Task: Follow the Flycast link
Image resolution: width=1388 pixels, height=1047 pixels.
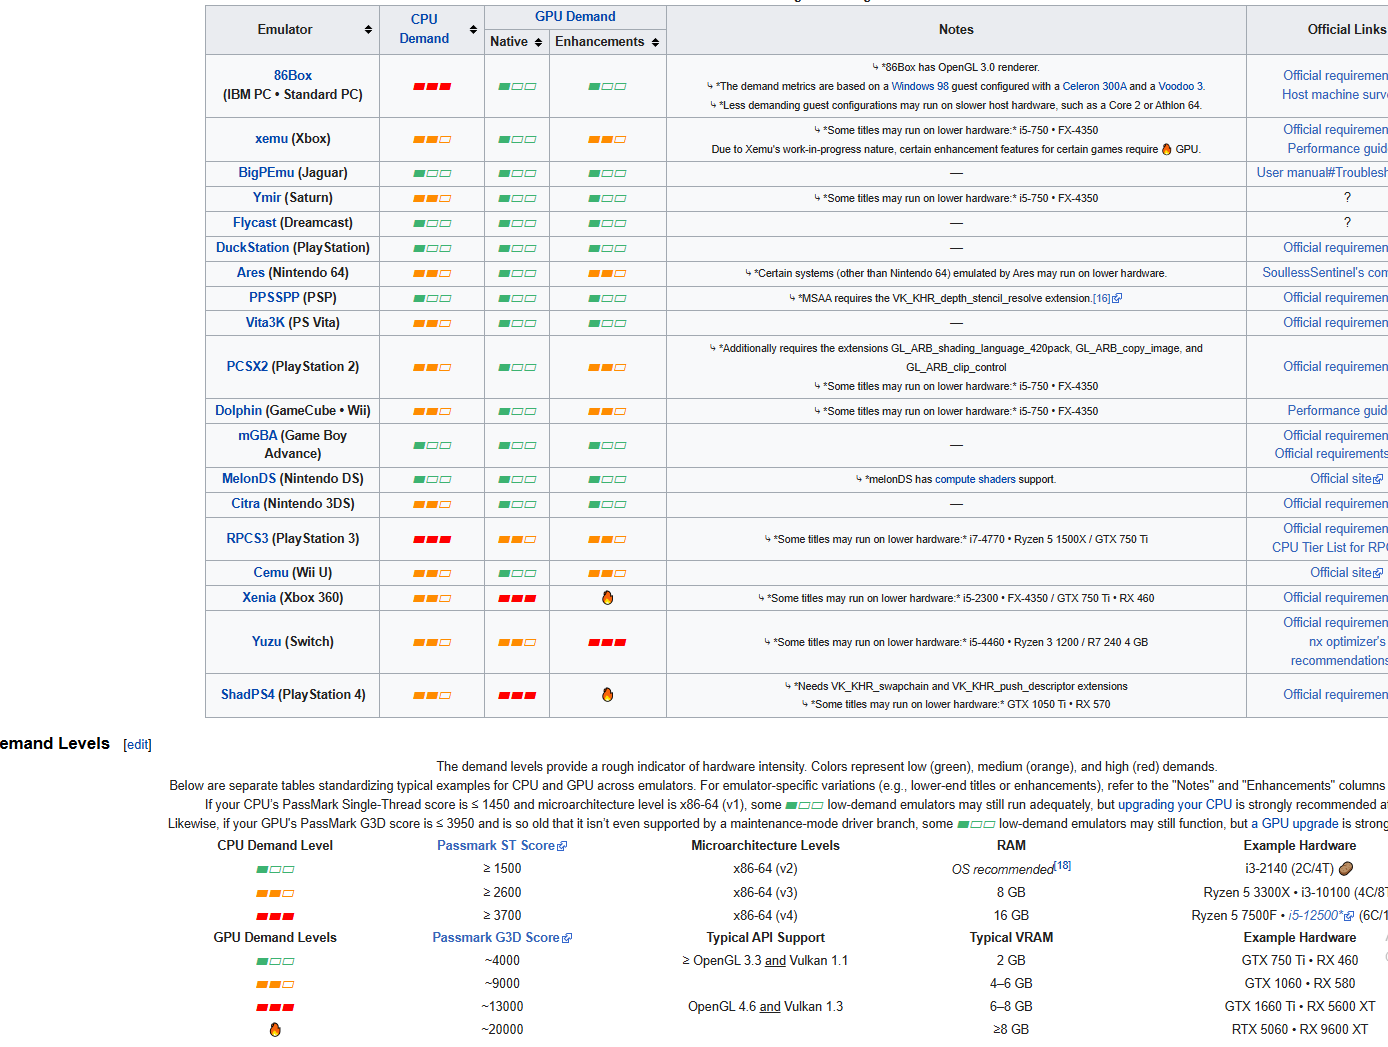Action: (254, 223)
